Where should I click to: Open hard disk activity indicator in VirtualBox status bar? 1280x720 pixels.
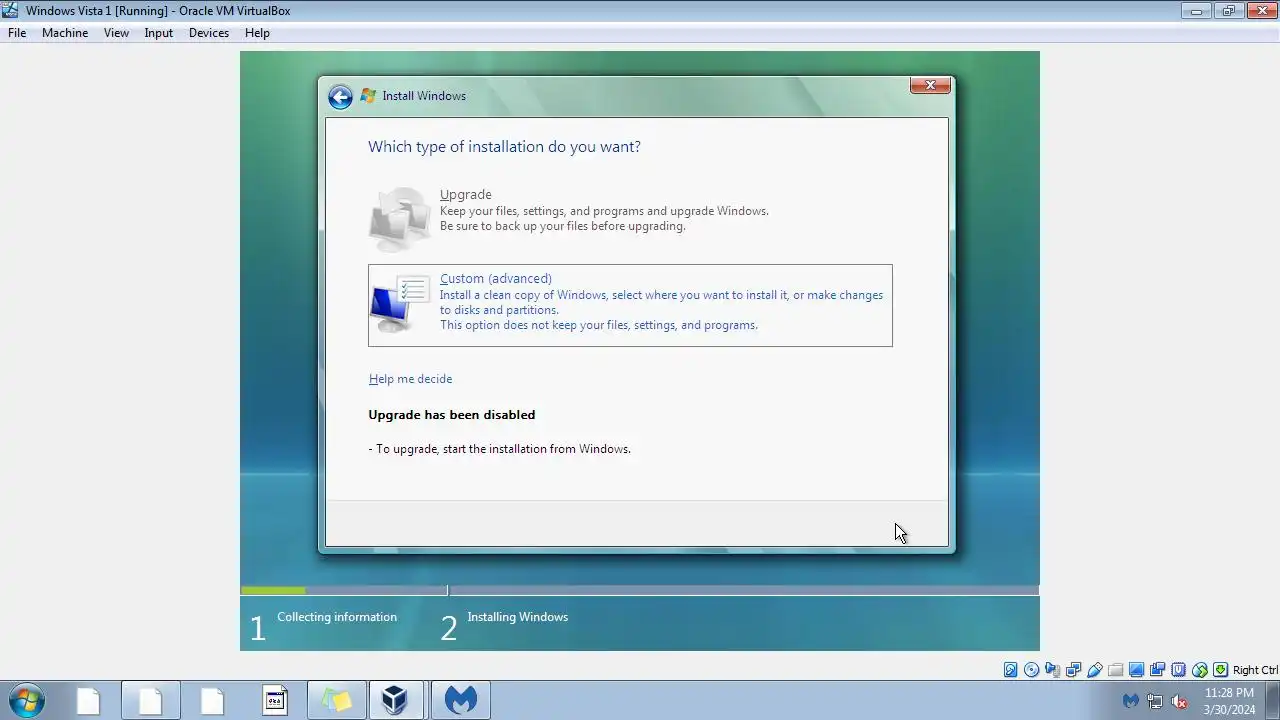tap(1011, 670)
